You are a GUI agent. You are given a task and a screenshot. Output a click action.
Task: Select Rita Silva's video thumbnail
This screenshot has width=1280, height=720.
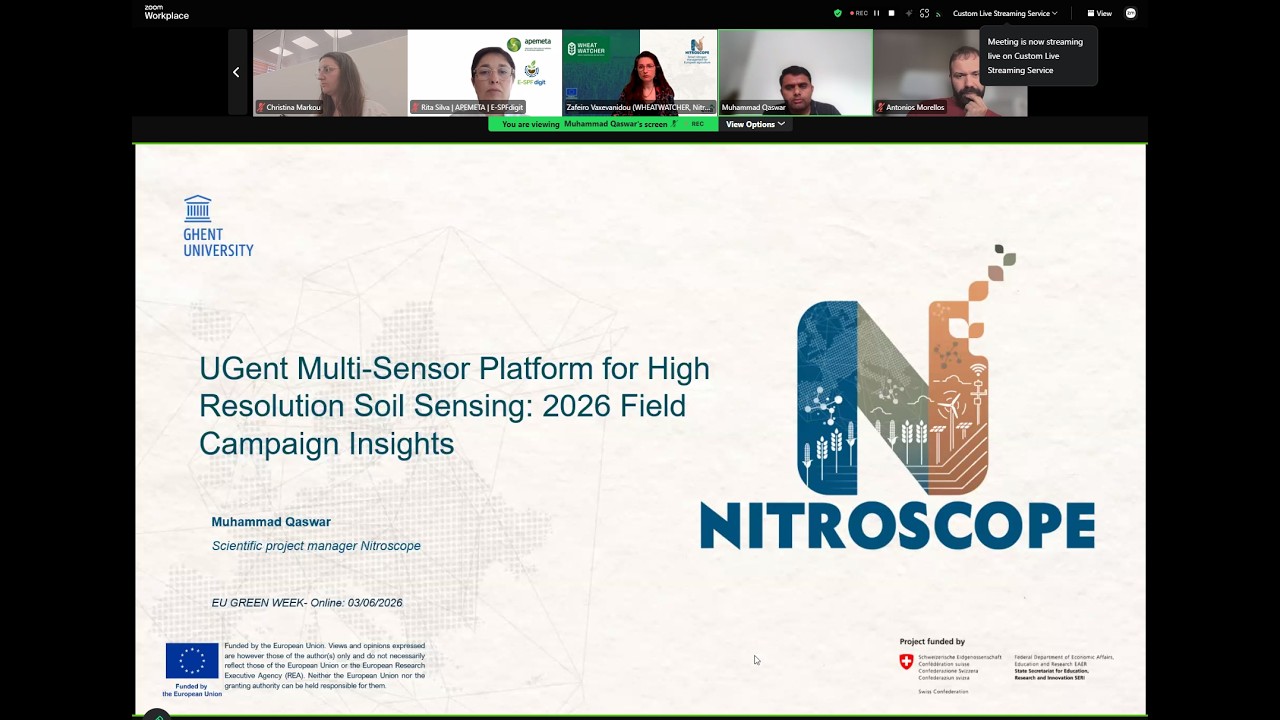(485, 72)
